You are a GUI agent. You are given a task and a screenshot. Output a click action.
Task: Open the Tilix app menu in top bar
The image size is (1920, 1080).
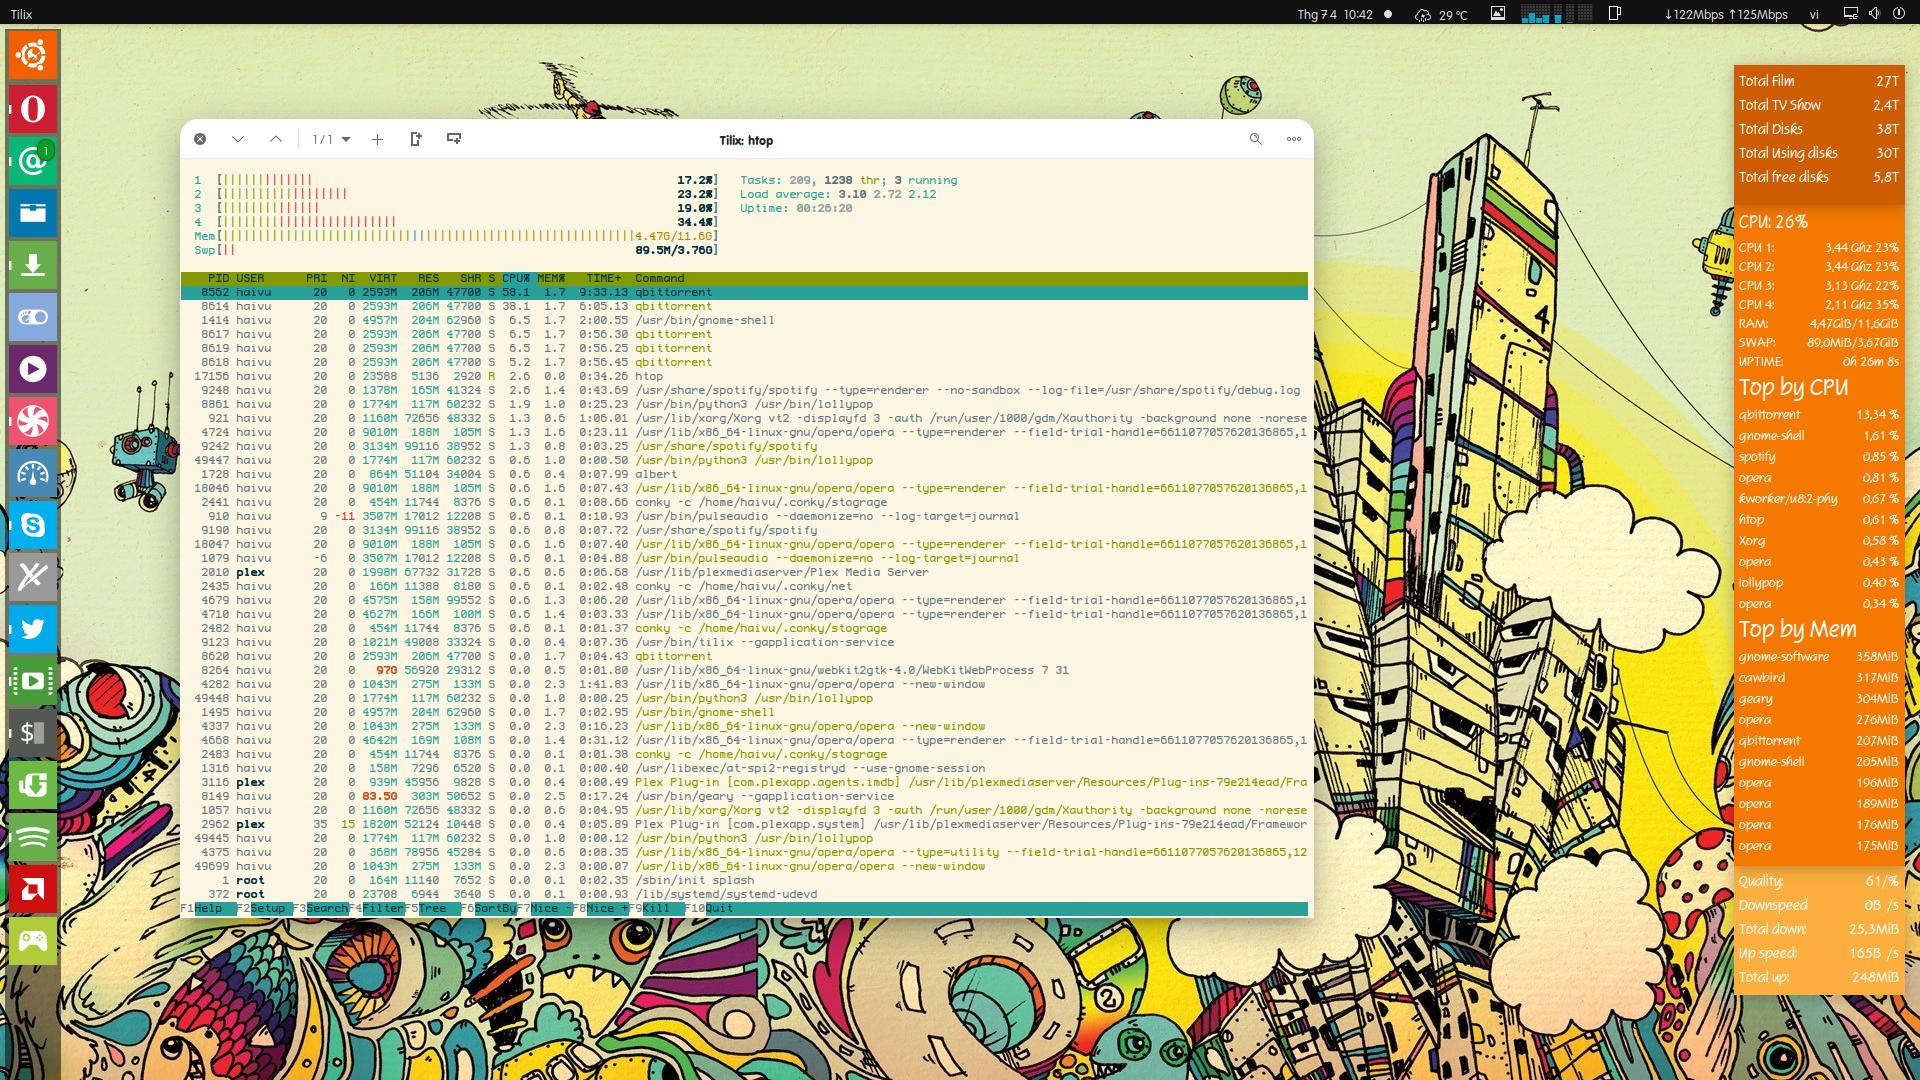[21, 14]
